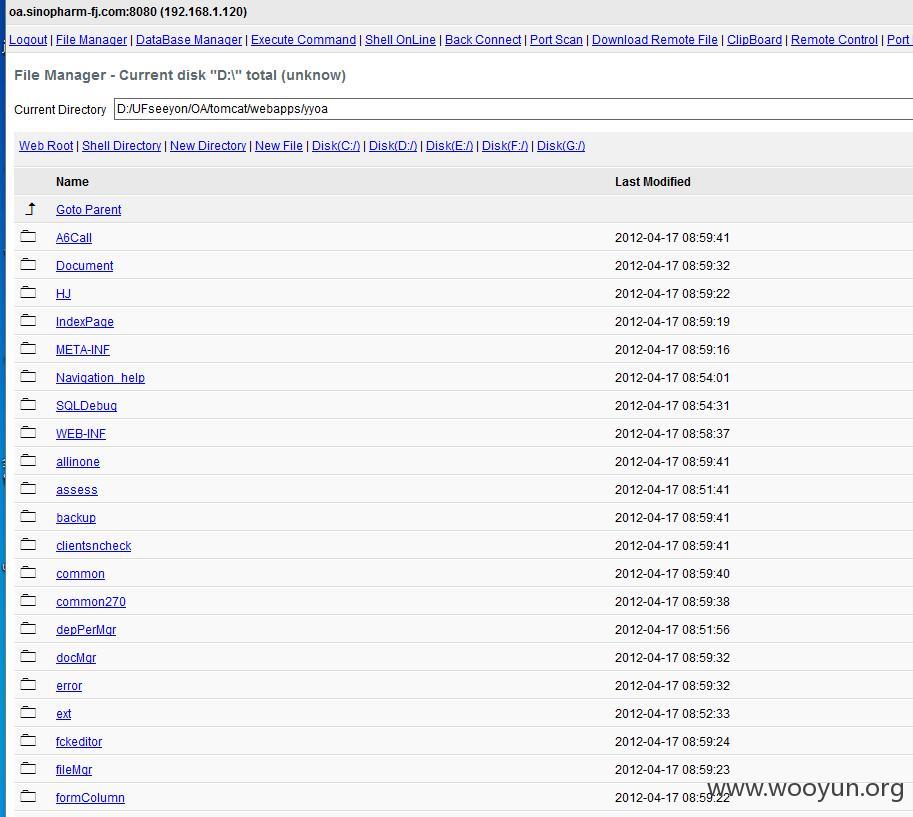This screenshot has height=817, width=913.
Task: Open the ClipBoard page
Action: (755, 40)
